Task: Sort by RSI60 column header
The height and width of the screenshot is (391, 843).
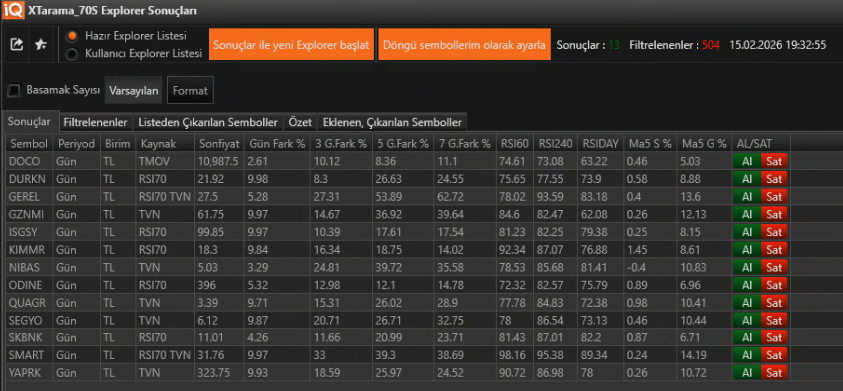Action: tap(516, 144)
